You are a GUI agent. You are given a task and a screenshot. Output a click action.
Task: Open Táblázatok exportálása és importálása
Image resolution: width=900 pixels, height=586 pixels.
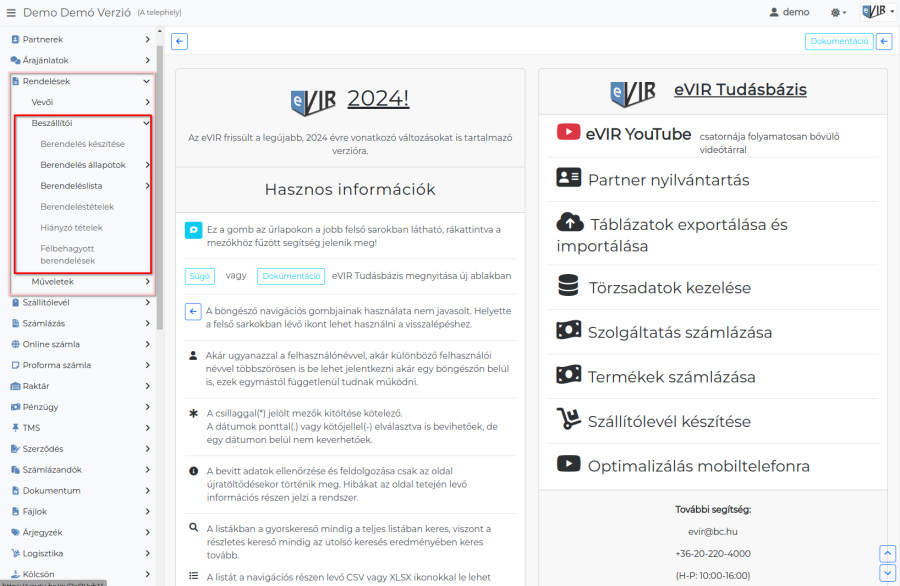click(x=672, y=234)
